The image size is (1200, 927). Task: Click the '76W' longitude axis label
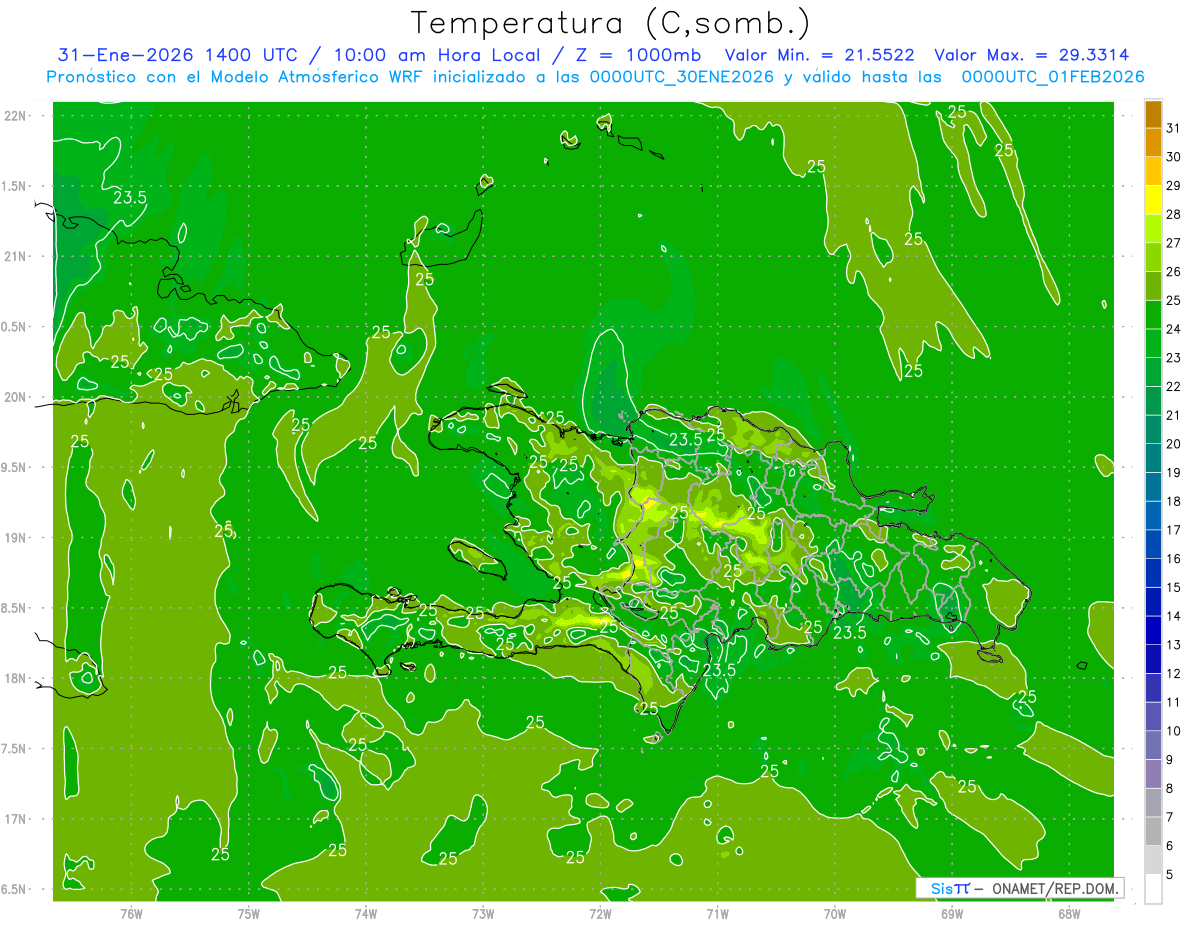click(131, 913)
